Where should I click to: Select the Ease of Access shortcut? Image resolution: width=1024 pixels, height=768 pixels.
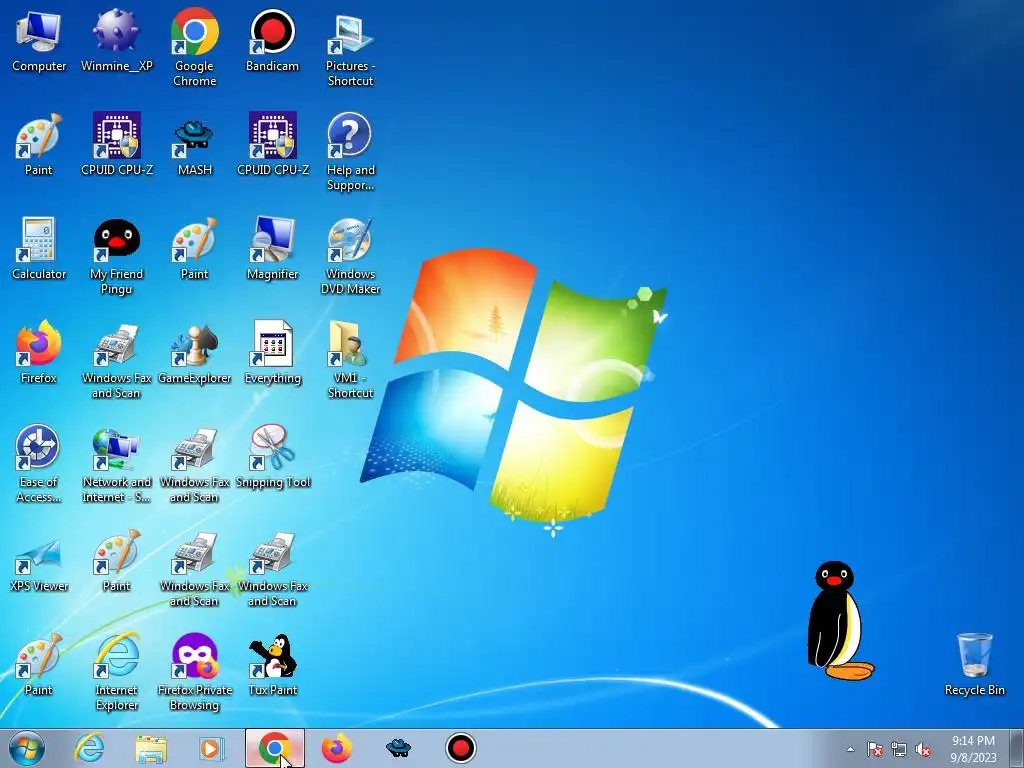[39, 464]
